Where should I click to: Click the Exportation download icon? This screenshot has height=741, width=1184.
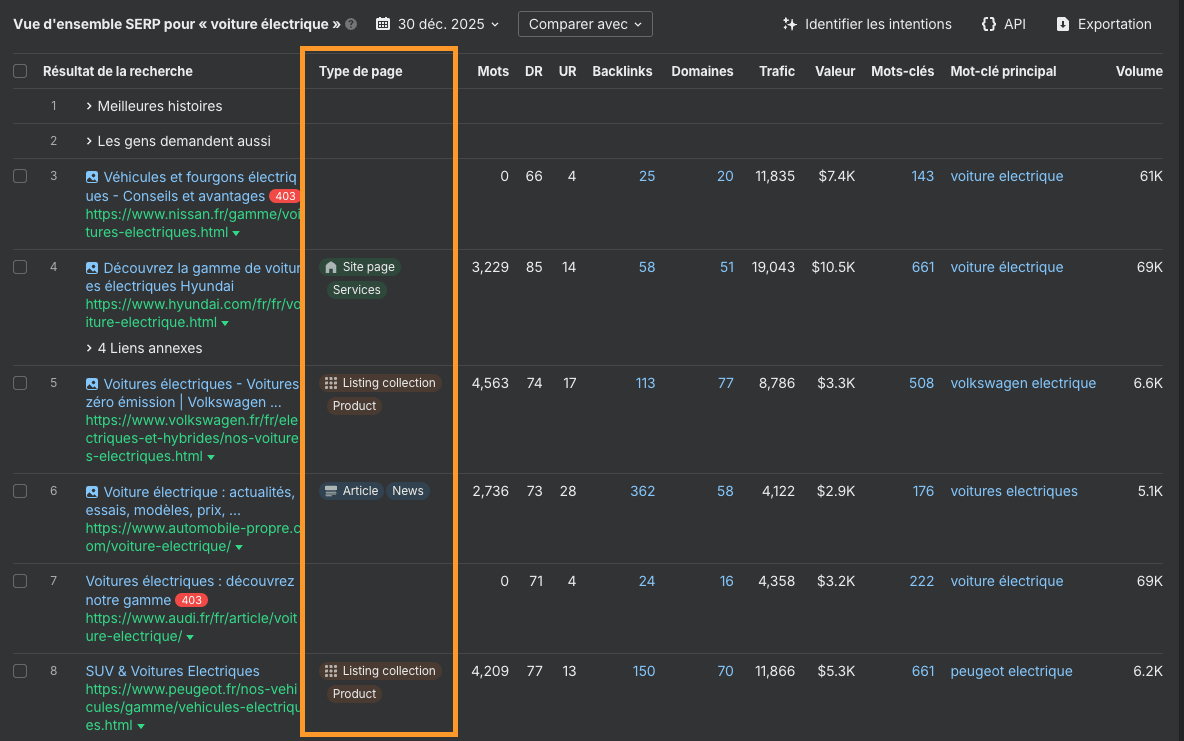tap(1062, 24)
